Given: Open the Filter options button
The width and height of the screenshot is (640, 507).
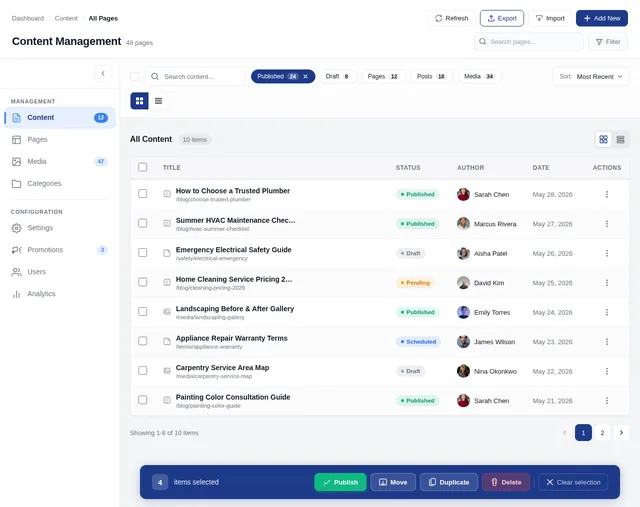Looking at the screenshot, I should [608, 42].
